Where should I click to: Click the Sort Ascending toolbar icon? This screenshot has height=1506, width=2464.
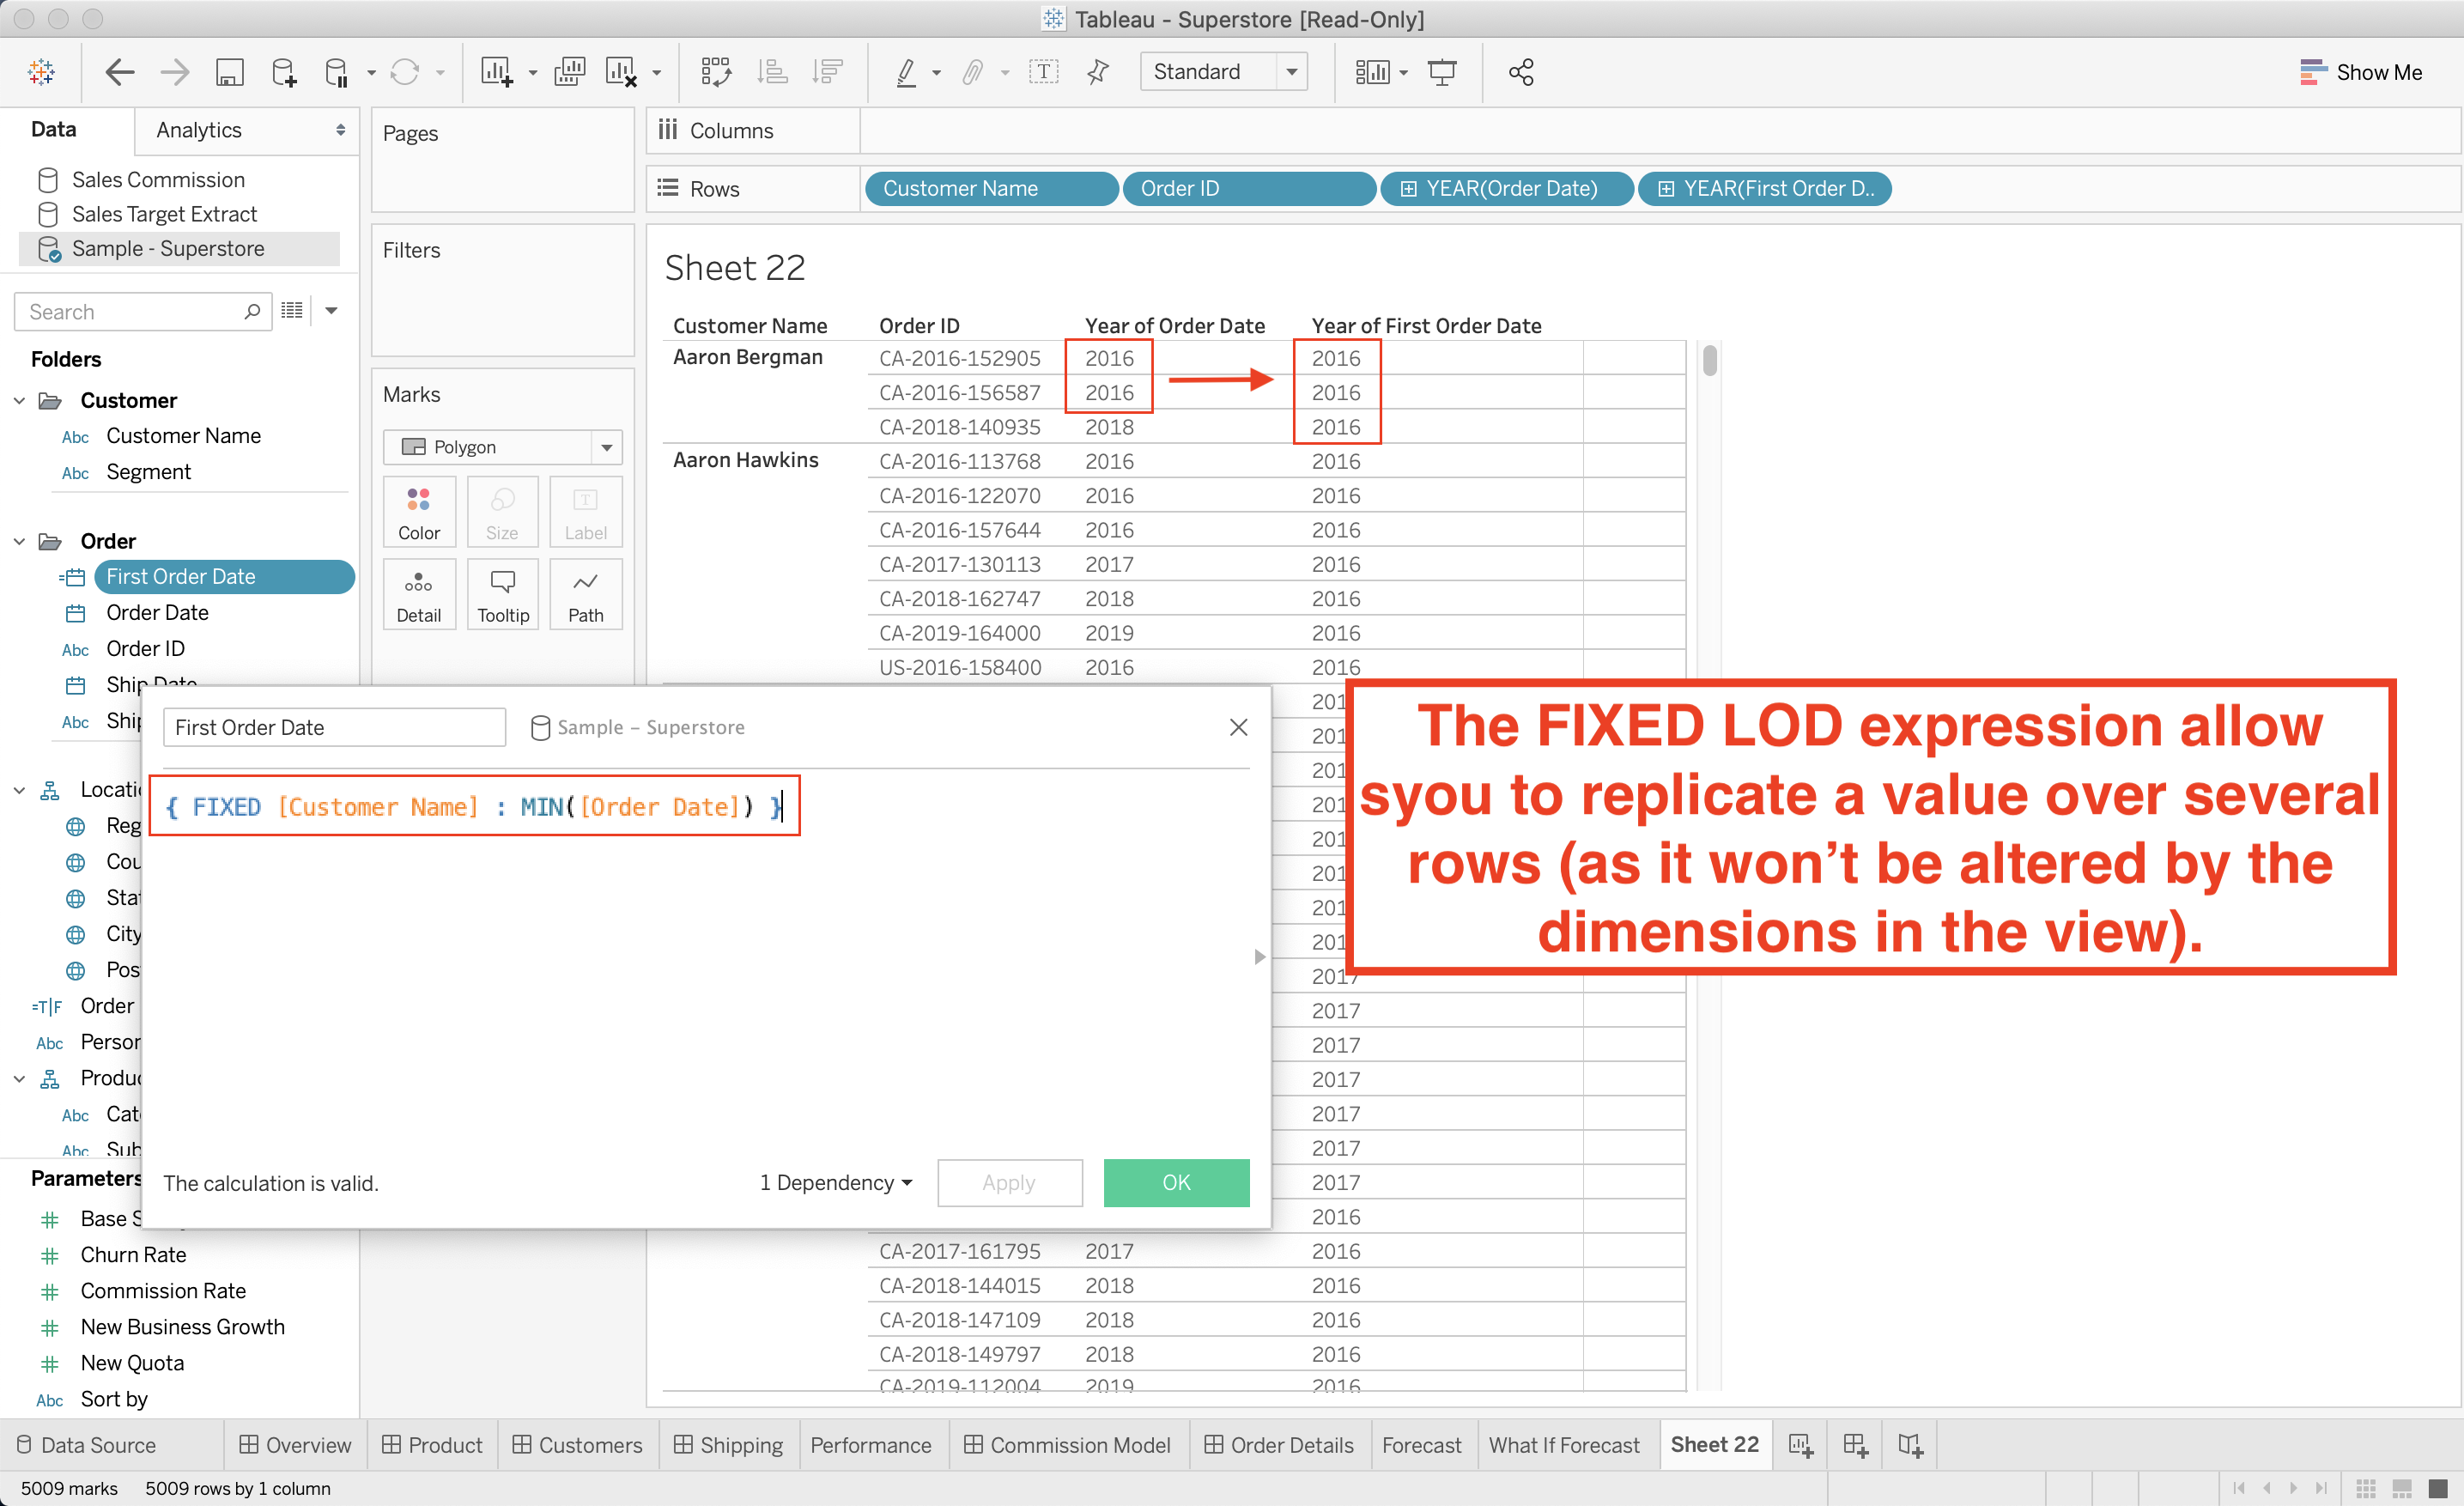(x=772, y=72)
